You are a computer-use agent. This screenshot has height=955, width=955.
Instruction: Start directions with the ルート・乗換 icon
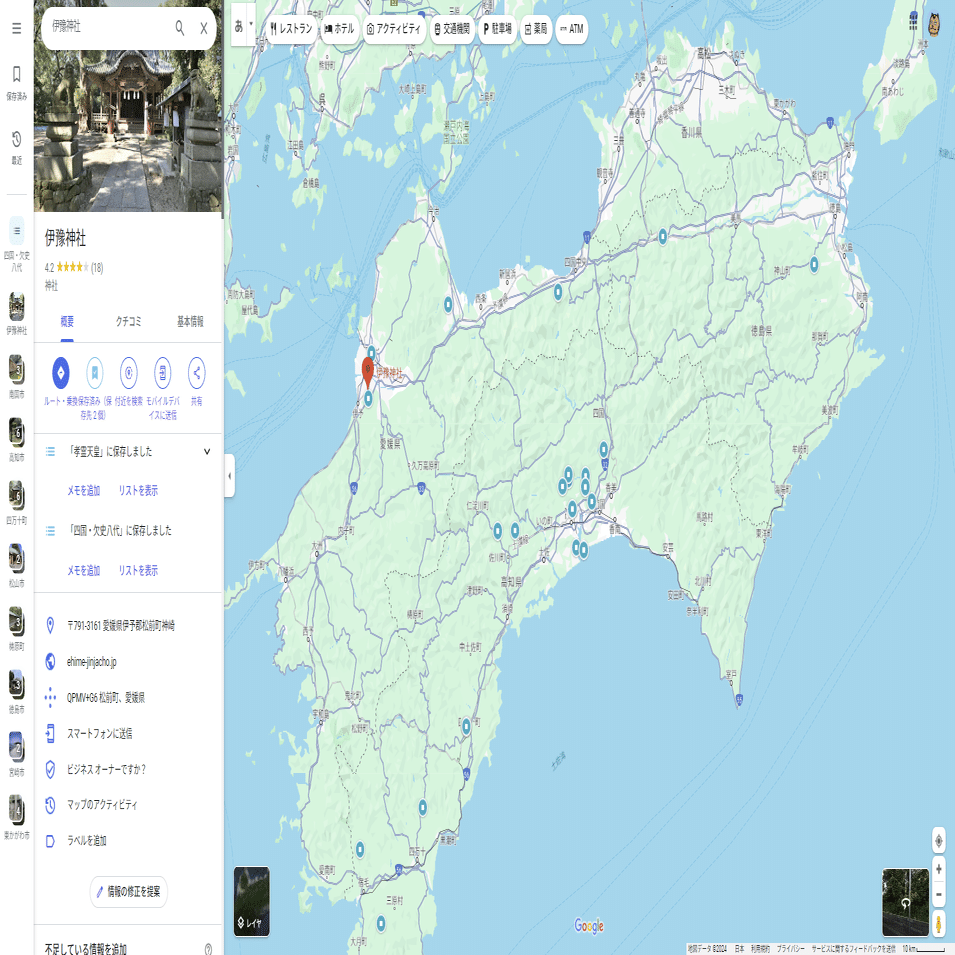pyautogui.click(x=60, y=373)
